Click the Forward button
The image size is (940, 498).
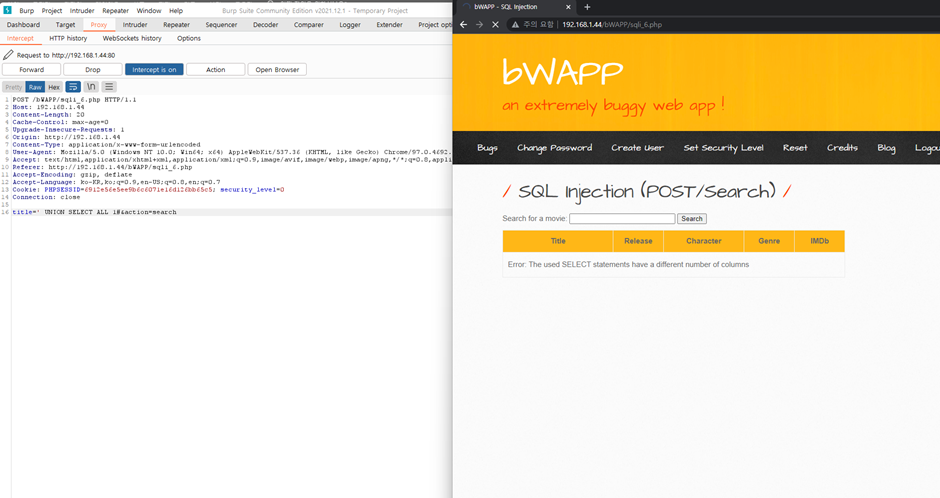pyautogui.click(x=32, y=70)
